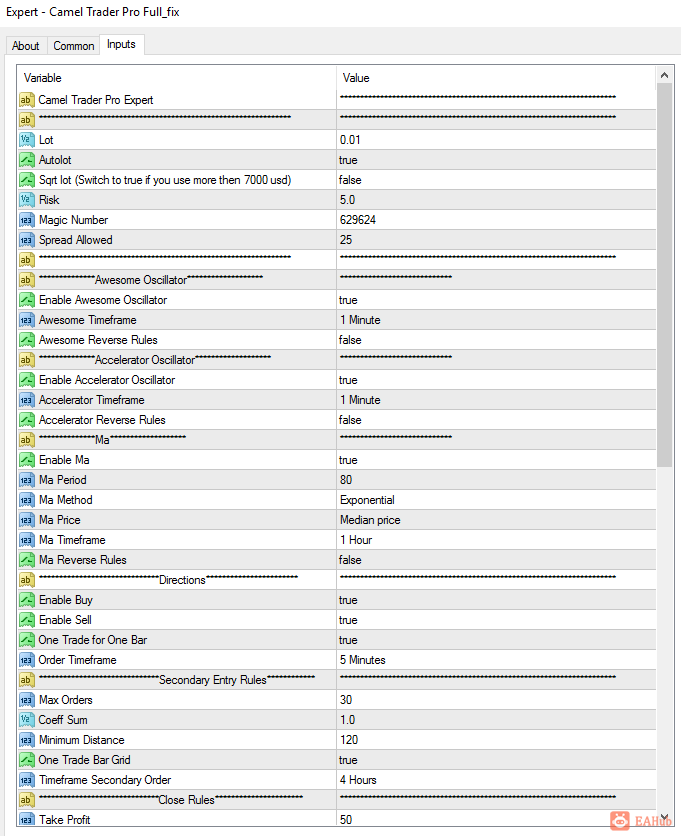Screen dimensions: 681x836
Task: Click the boolean icon for Awesome Reverse Rules
Action: click(27, 340)
